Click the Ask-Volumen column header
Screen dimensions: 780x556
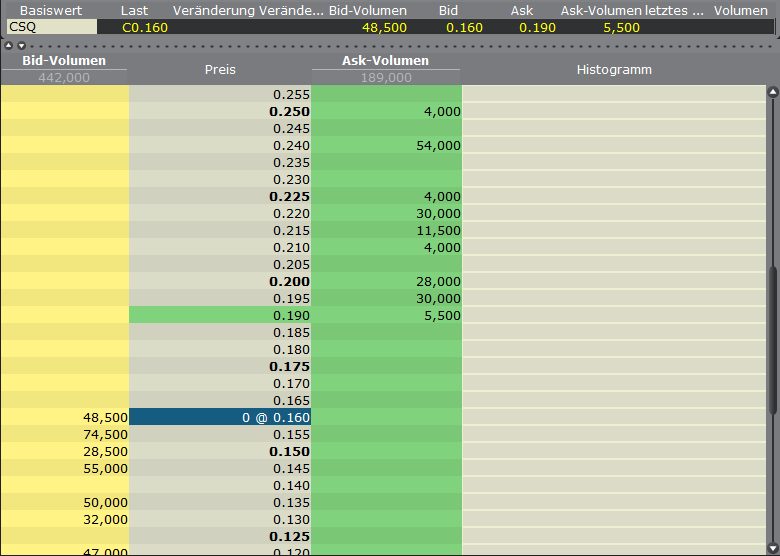(x=386, y=61)
